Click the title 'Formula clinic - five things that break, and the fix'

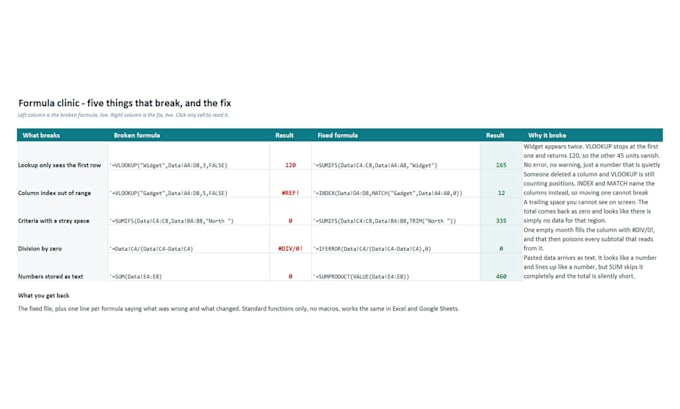[x=124, y=103]
